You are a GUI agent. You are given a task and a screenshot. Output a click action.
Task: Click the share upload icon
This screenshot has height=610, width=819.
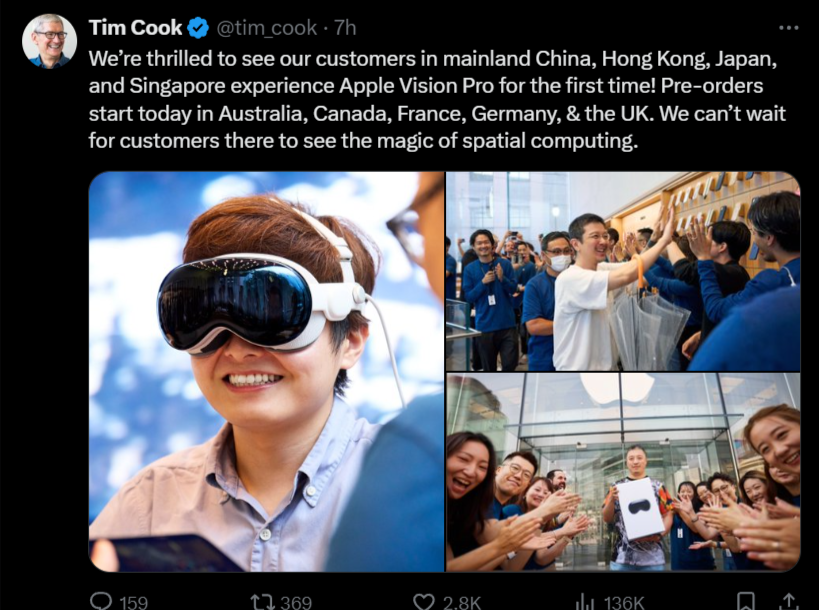pos(789,601)
